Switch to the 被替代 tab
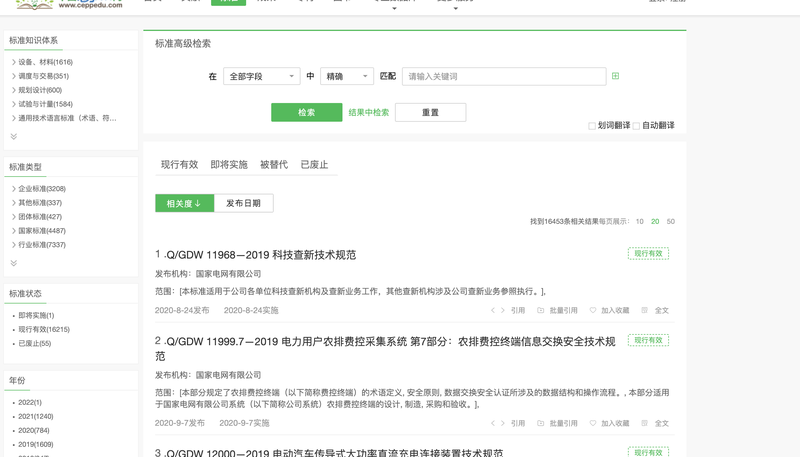The height and width of the screenshot is (457, 800). [274, 165]
